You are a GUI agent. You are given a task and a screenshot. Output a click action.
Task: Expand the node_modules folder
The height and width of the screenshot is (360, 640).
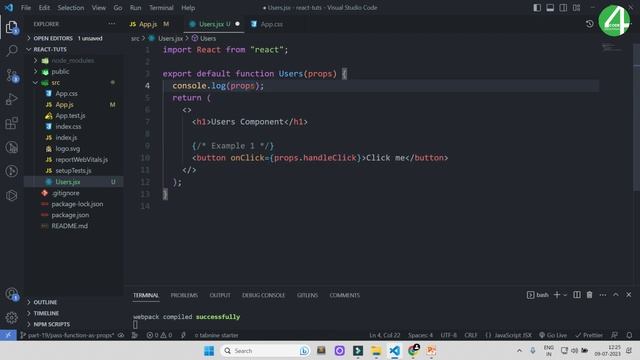click(73, 60)
